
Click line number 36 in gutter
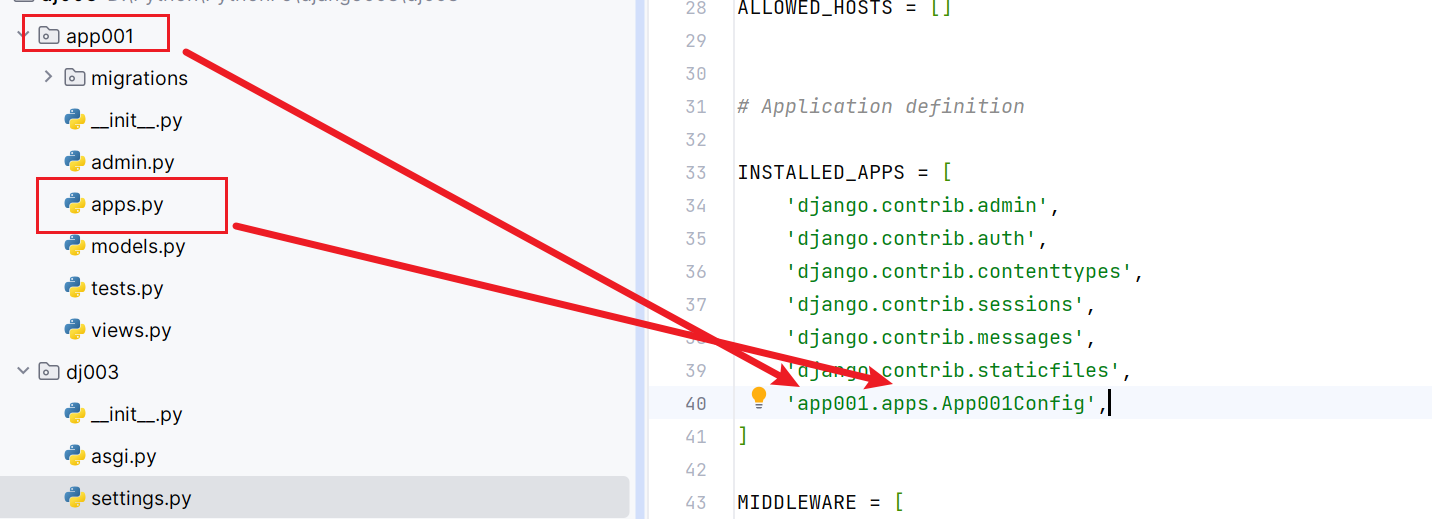(x=696, y=271)
